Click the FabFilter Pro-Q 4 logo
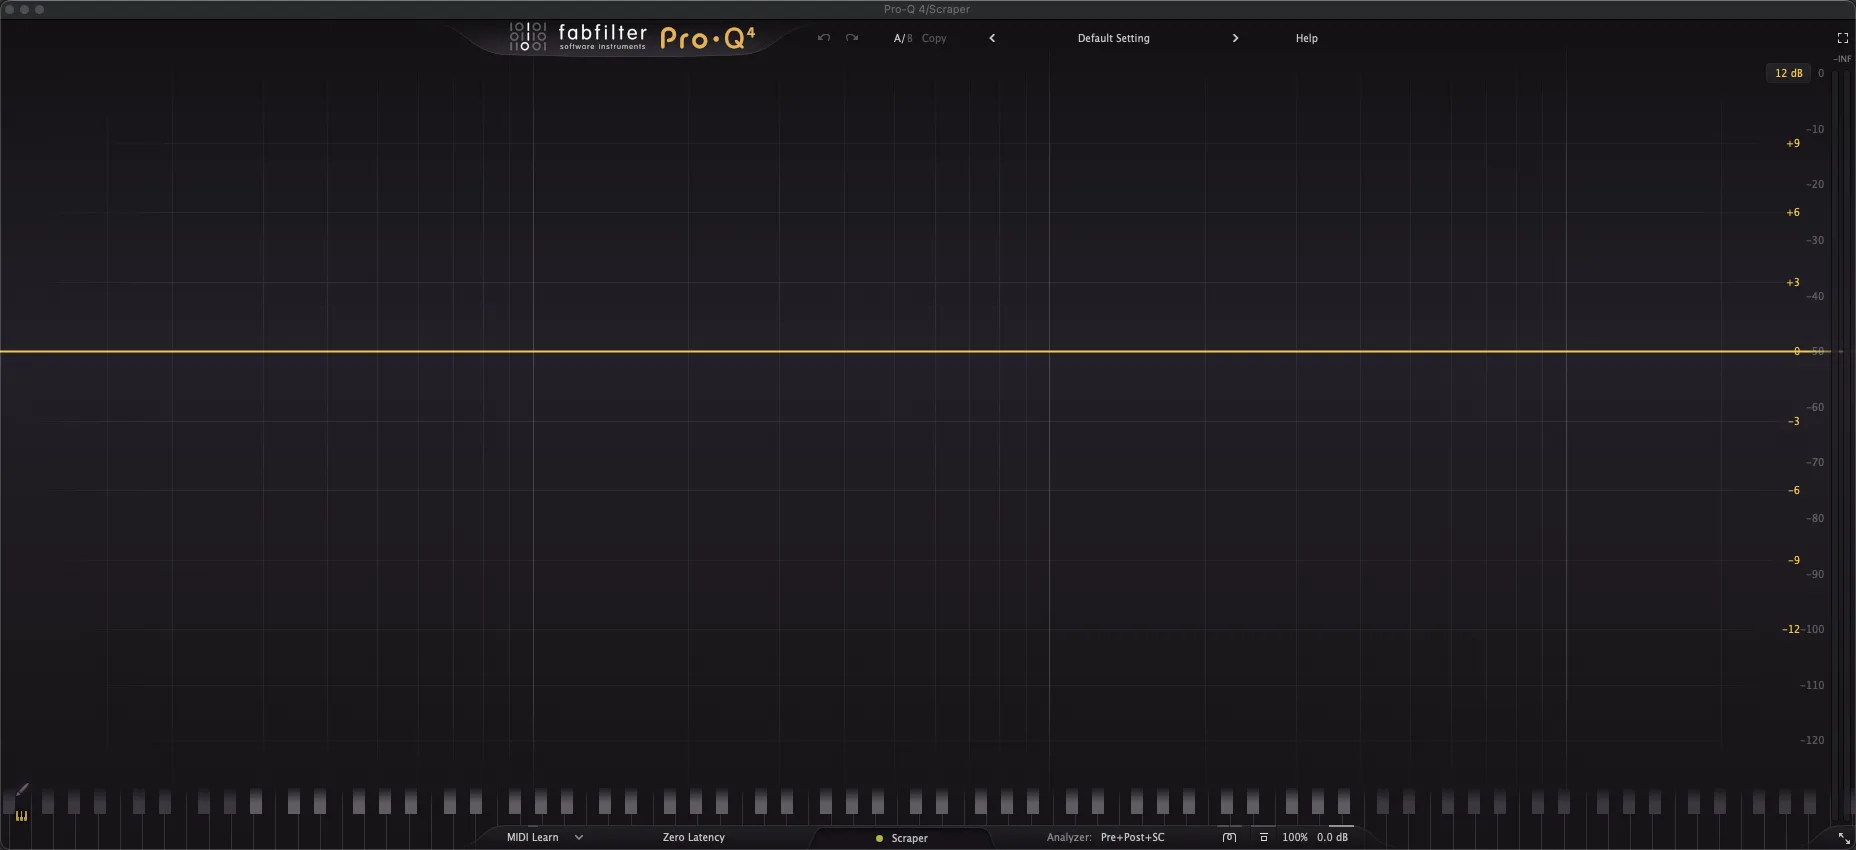This screenshot has width=1856, height=850. click(x=632, y=38)
